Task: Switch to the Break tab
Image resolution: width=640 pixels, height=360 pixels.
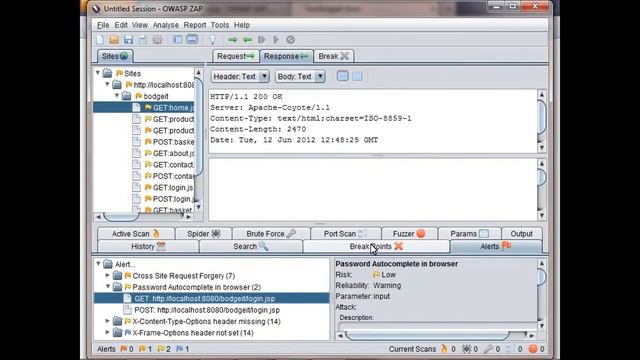Action: click(333, 56)
